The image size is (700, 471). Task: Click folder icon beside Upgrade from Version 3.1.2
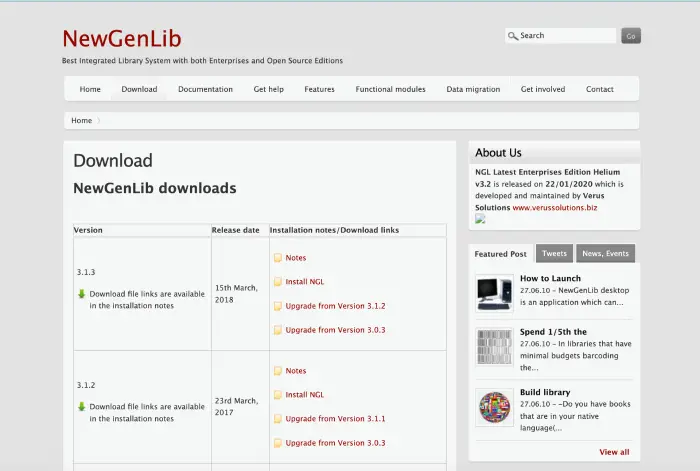278,306
